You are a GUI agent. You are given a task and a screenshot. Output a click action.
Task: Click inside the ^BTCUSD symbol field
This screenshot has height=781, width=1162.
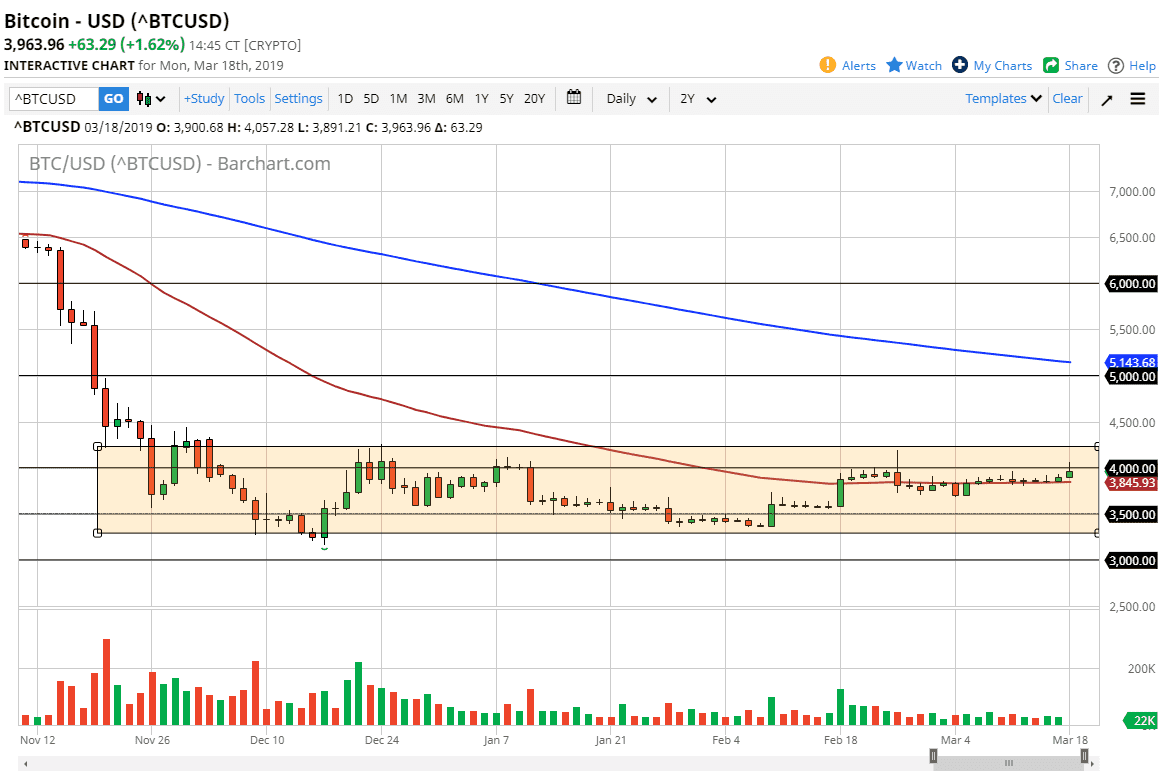coord(52,99)
